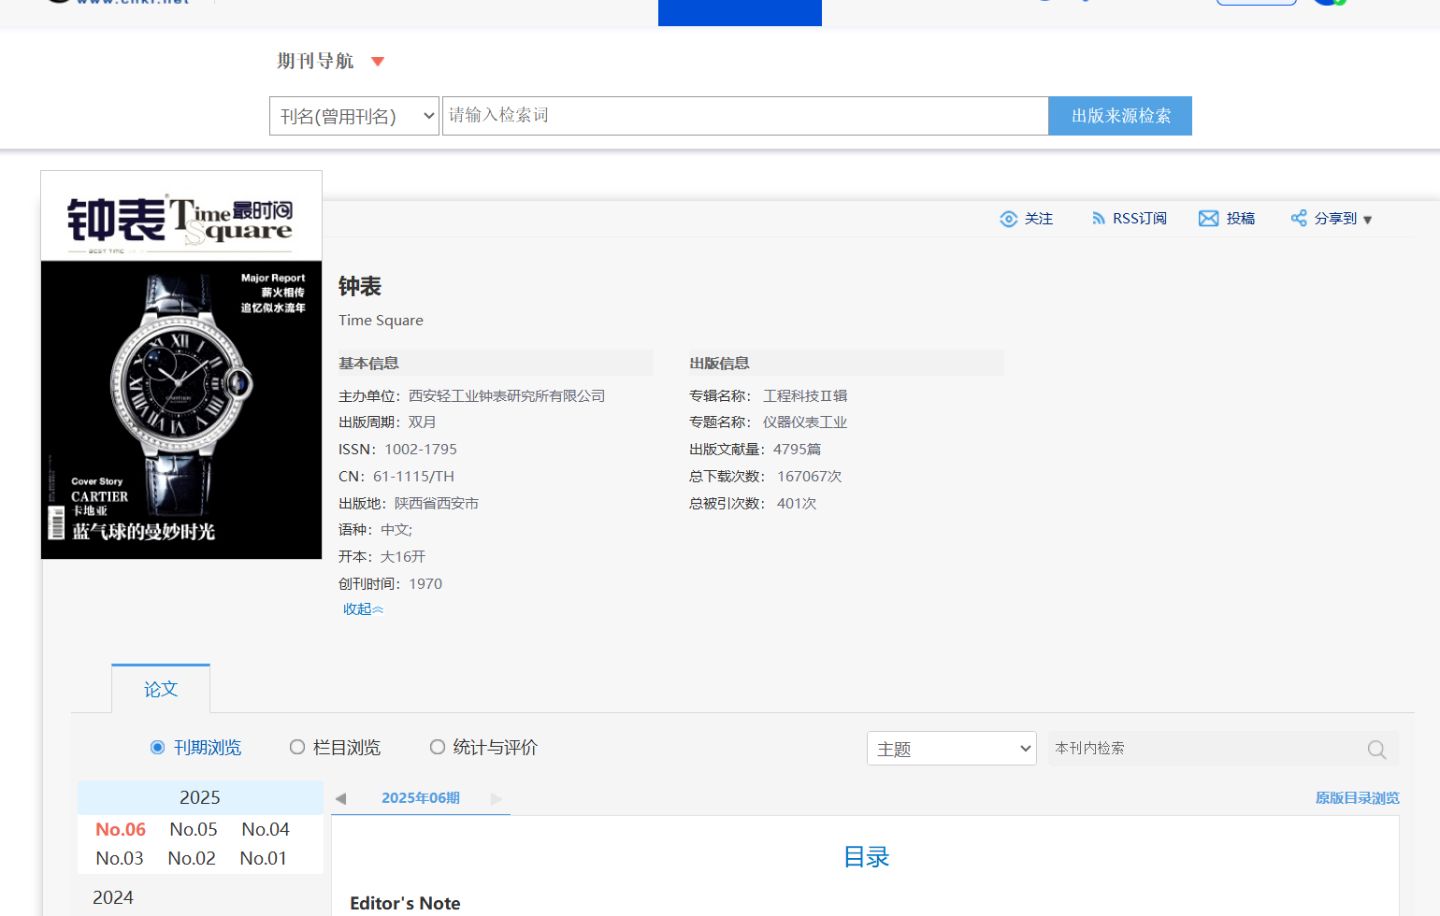Click the red 期刊导航 triangle arrow
The height and width of the screenshot is (916, 1440).
tap(378, 62)
